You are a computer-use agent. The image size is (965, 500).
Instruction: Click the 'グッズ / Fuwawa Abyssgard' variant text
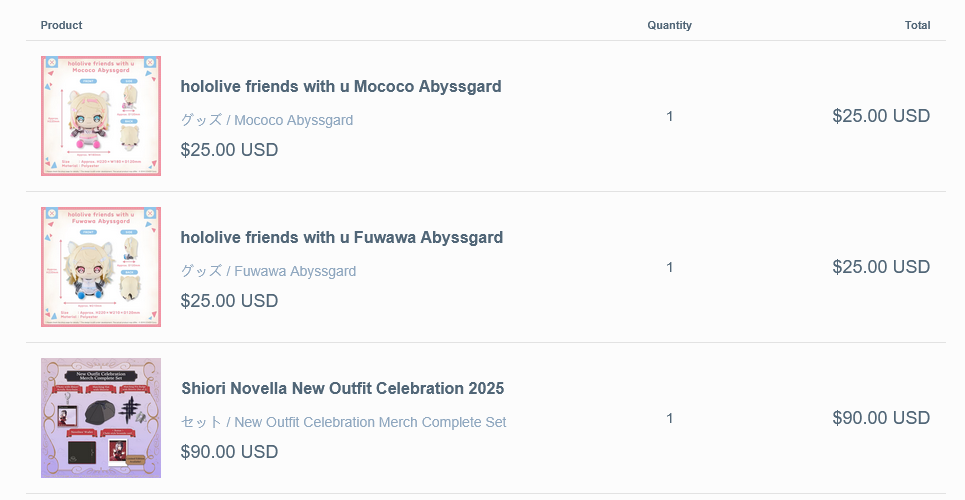268,271
